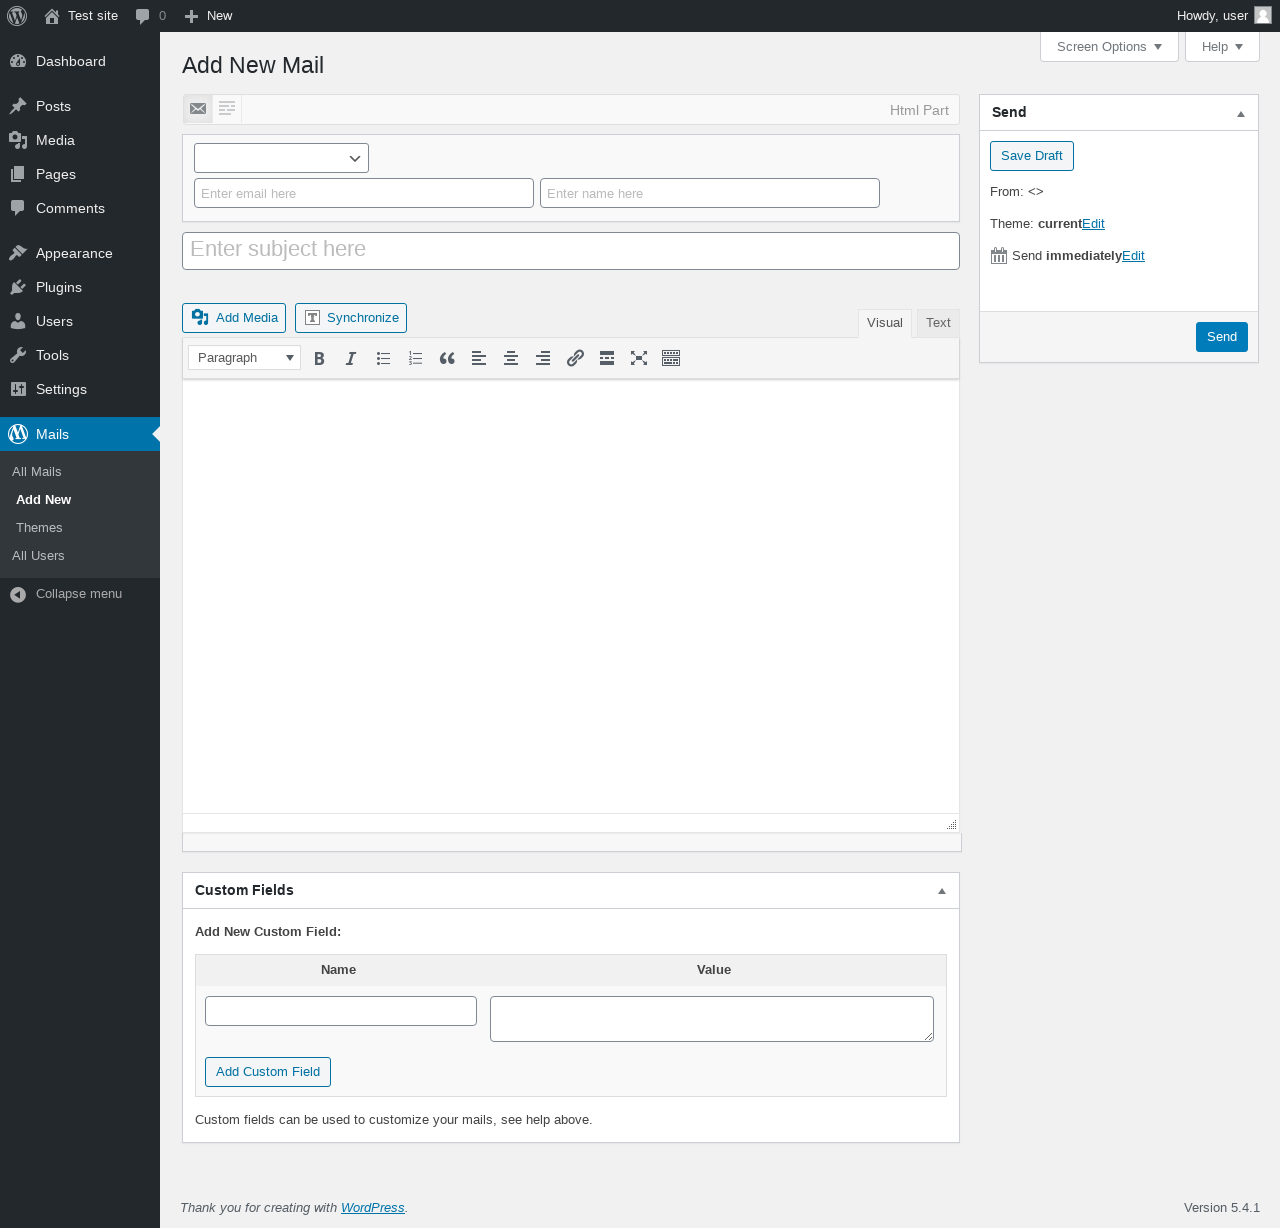Toggle the toolbar kitchen sink
Screen dimensions: 1280x1228
(x=671, y=358)
